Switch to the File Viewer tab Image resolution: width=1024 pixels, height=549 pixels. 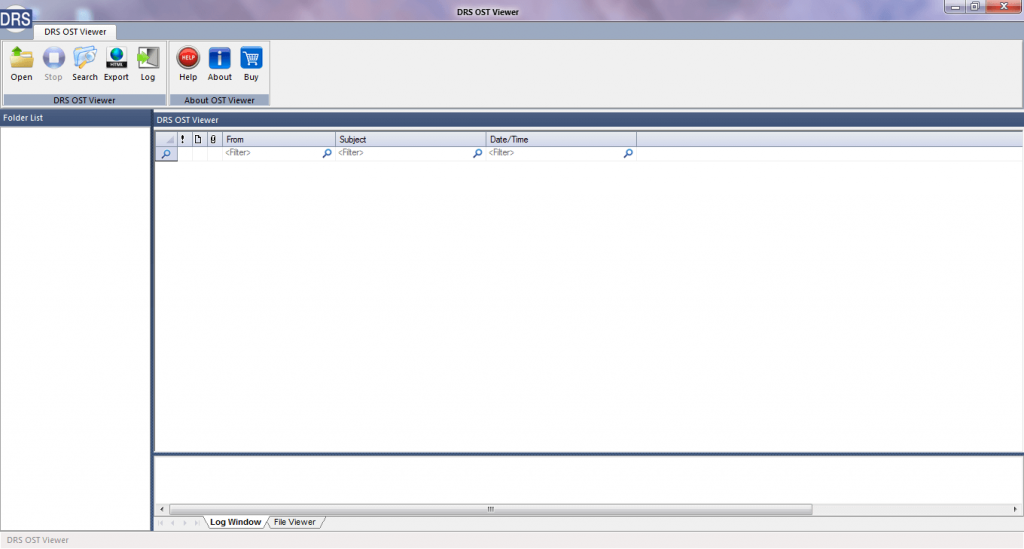coord(295,522)
